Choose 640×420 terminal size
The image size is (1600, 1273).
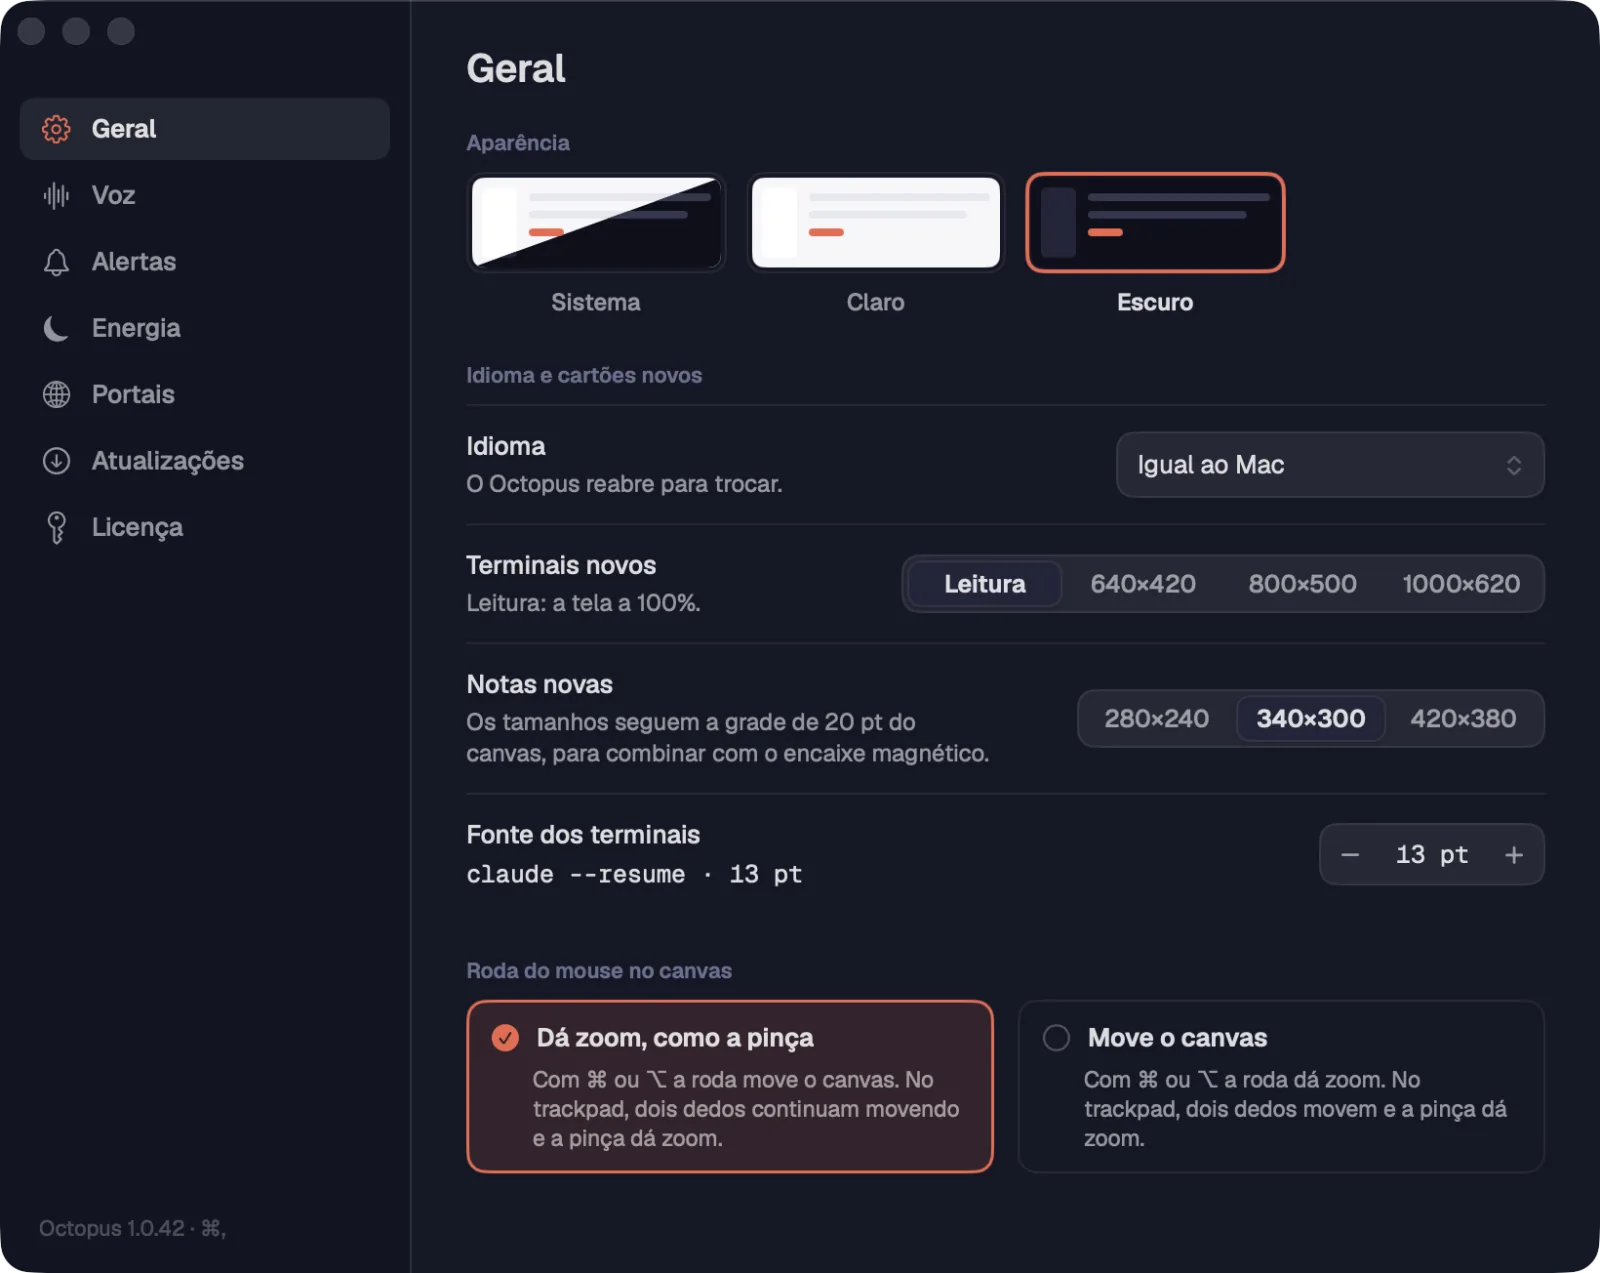1143,584
